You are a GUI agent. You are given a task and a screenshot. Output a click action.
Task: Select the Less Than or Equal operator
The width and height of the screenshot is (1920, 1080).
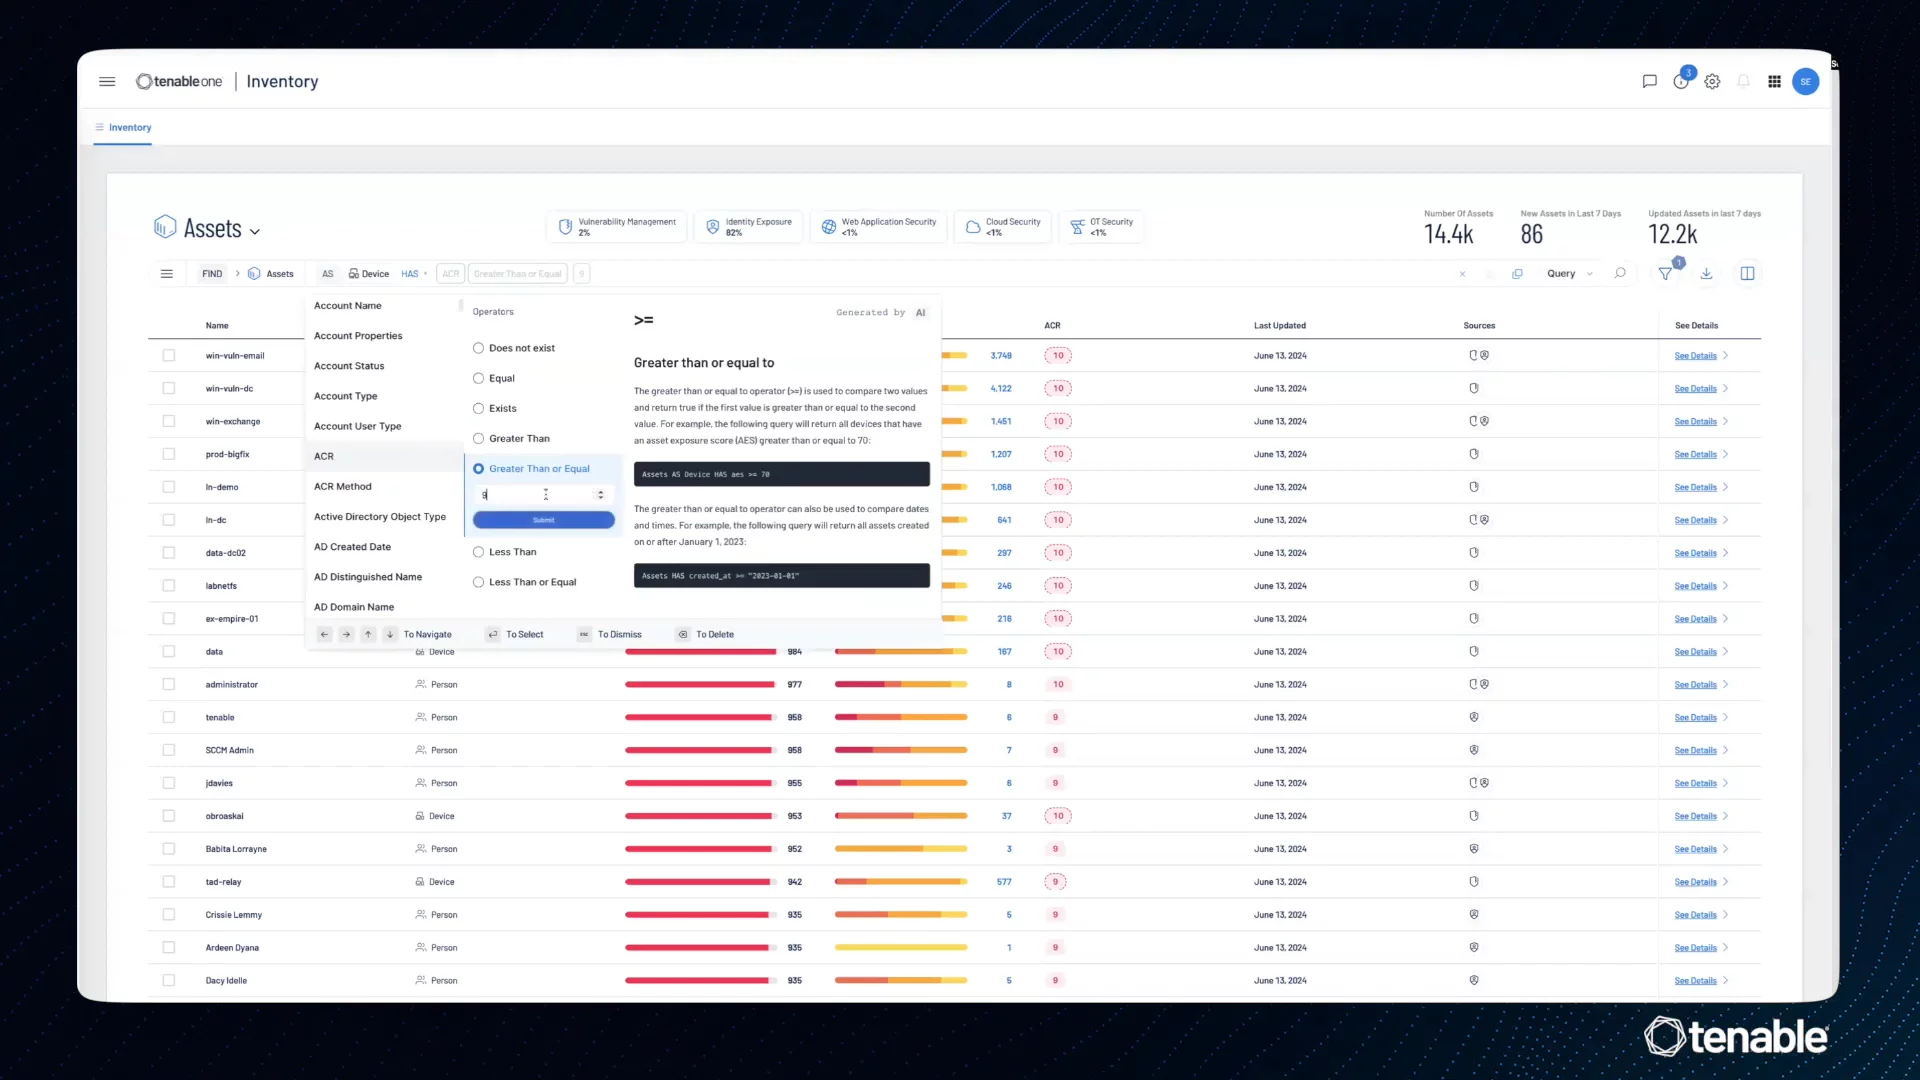[x=479, y=582]
